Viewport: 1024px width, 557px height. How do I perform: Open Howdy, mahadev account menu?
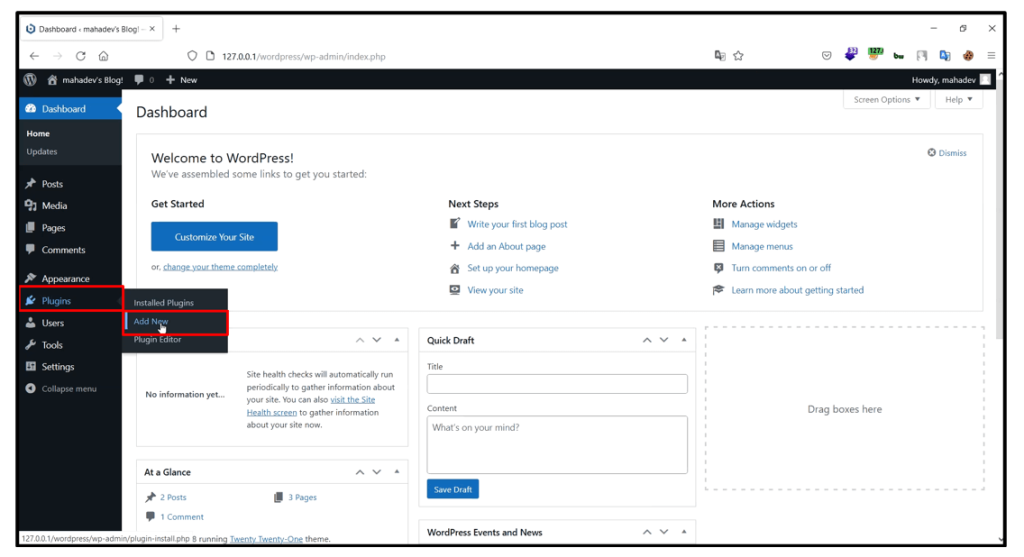point(951,80)
